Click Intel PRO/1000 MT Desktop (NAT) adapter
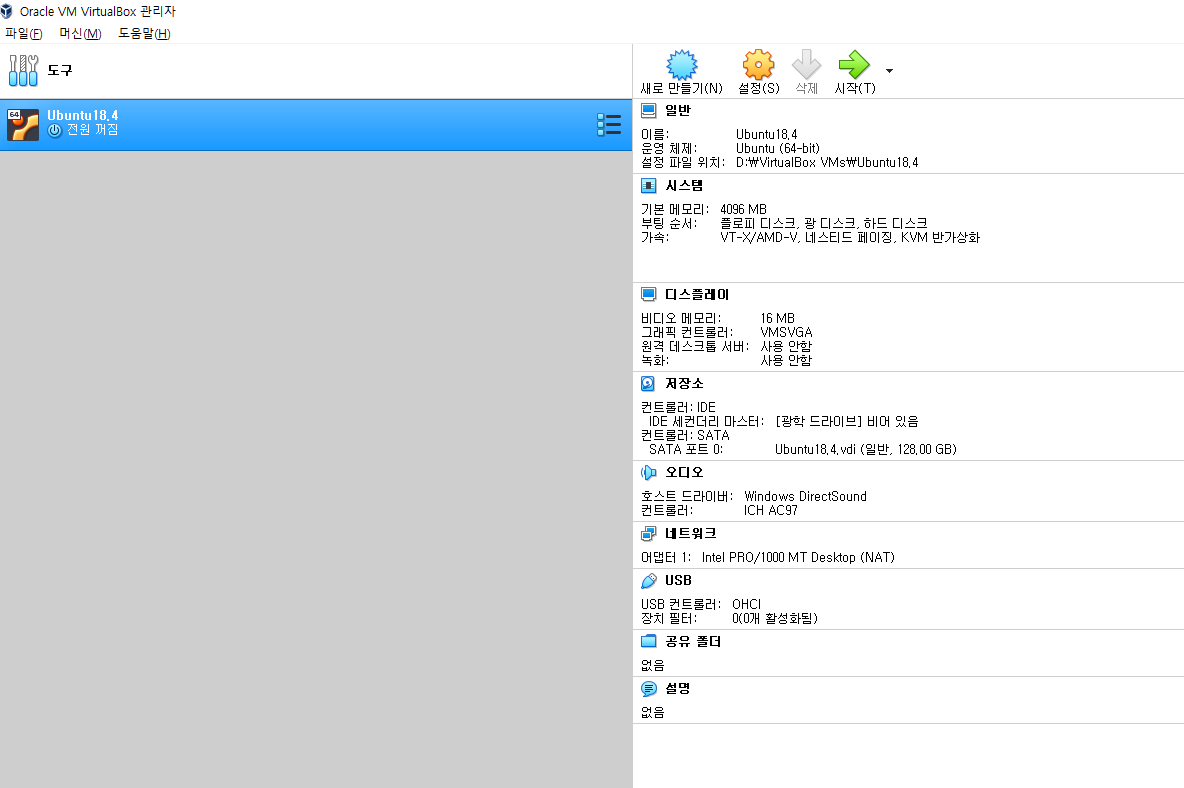This screenshot has width=1184, height=788. tap(798, 557)
